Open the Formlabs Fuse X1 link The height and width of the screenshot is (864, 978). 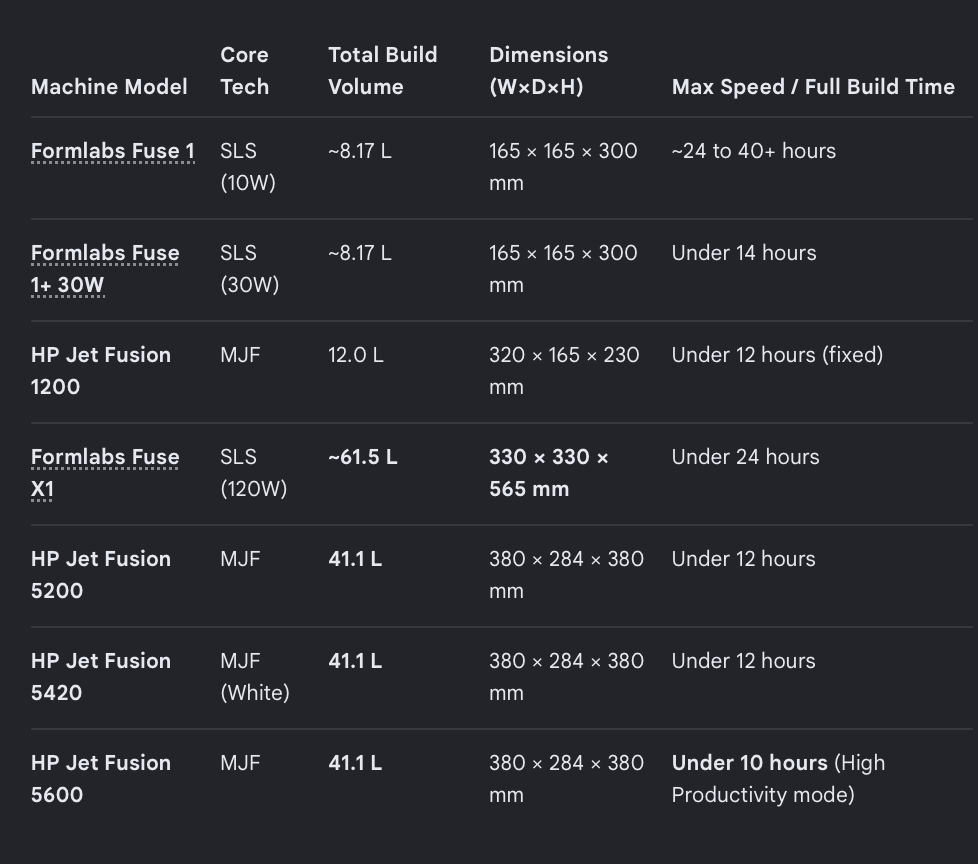[x=105, y=473]
